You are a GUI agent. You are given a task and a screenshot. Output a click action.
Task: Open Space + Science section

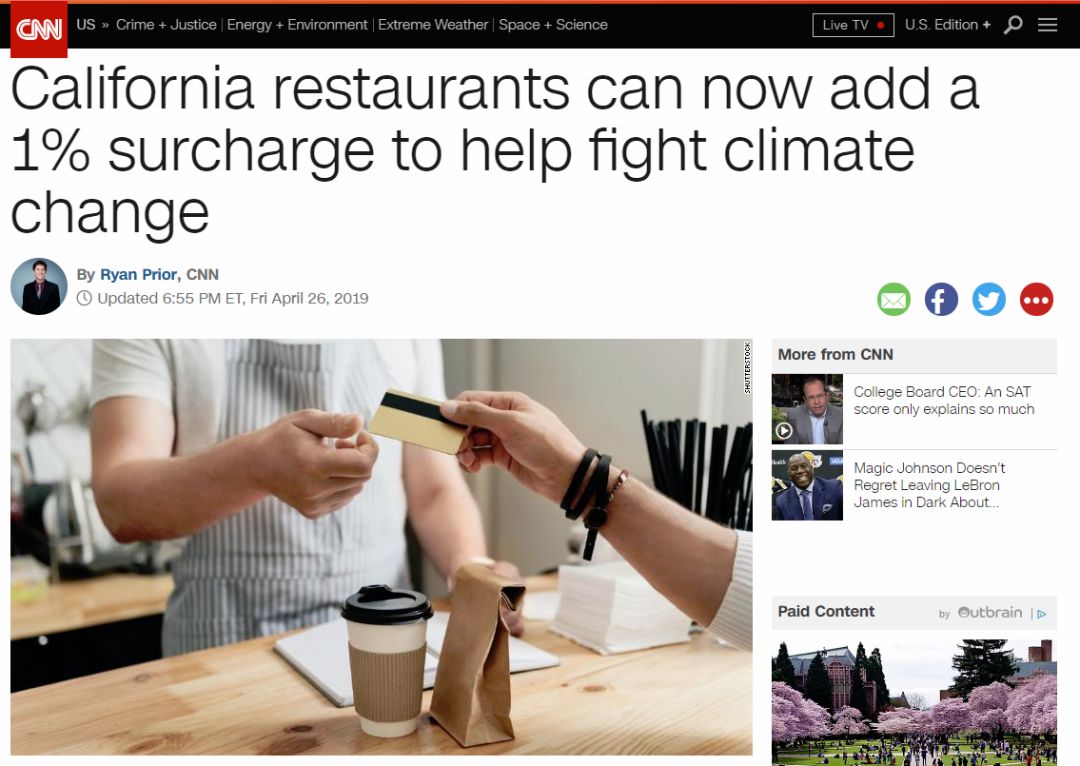coord(553,25)
